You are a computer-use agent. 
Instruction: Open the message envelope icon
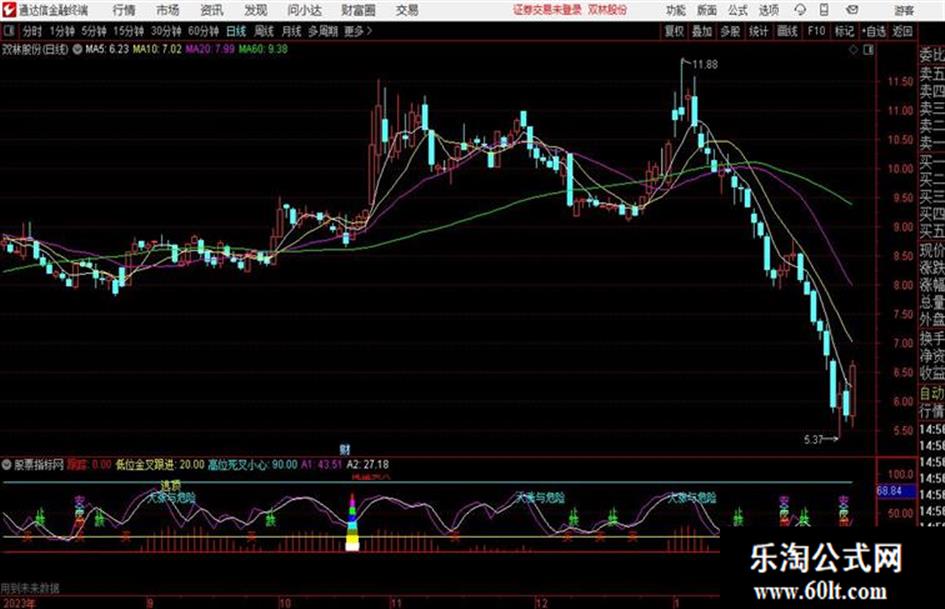(852, 10)
